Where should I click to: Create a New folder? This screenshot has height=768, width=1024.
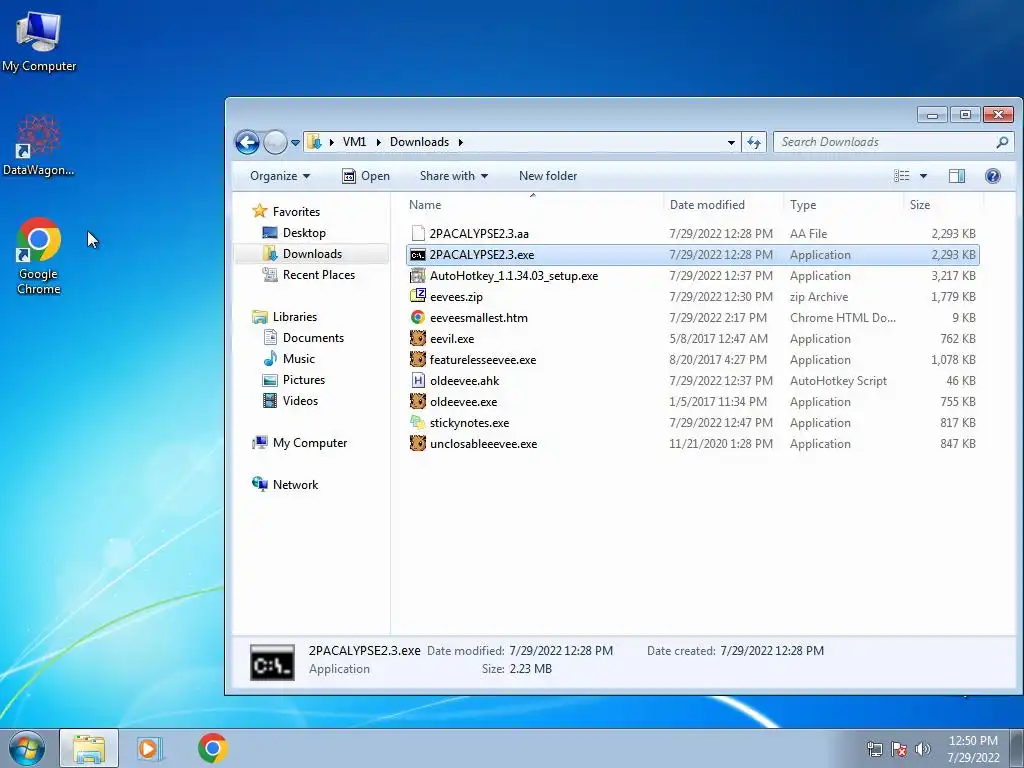(x=548, y=176)
